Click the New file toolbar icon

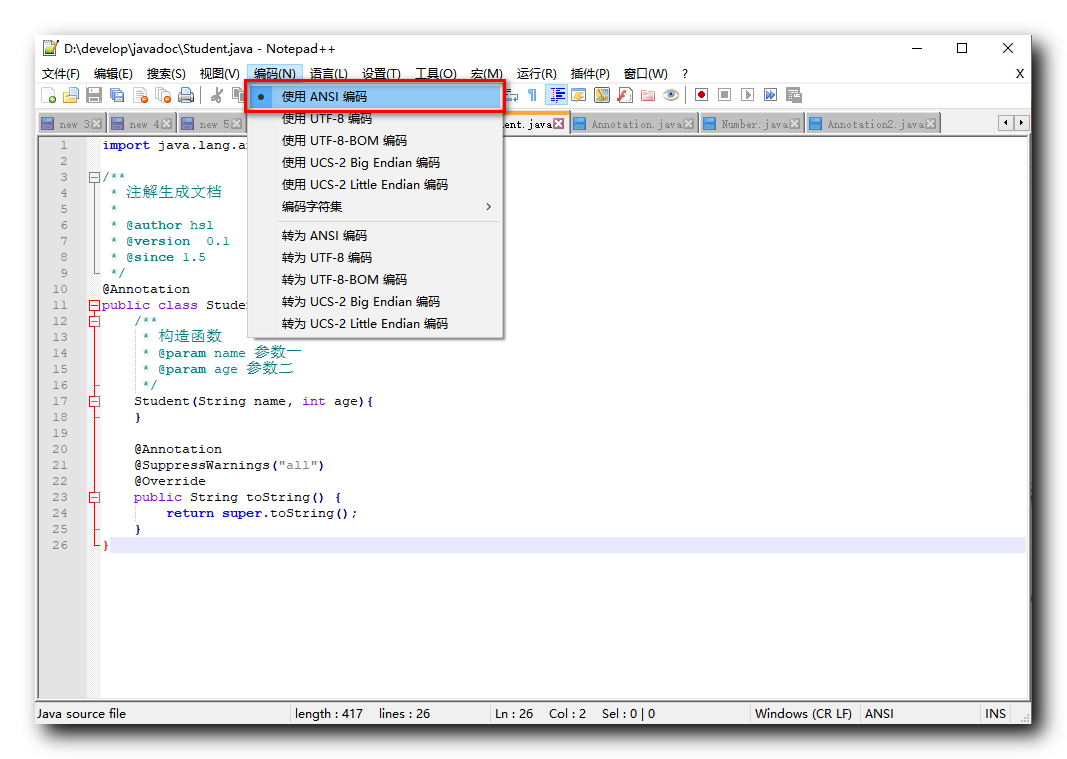(49, 95)
